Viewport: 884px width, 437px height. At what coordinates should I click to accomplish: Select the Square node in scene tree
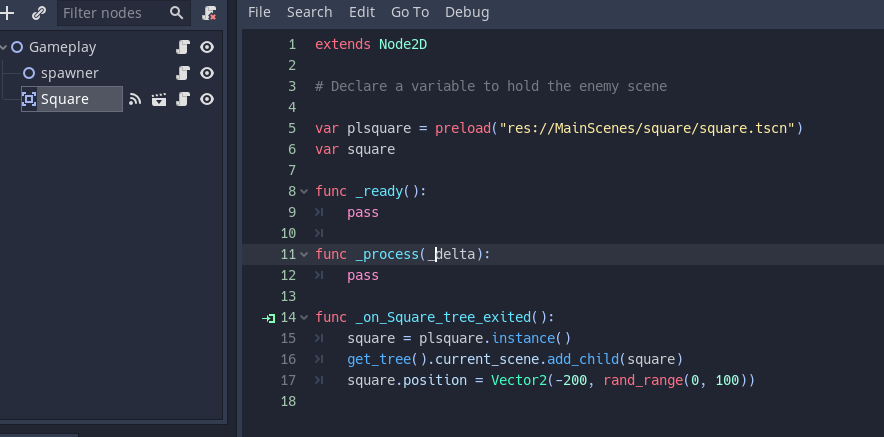coord(65,99)
